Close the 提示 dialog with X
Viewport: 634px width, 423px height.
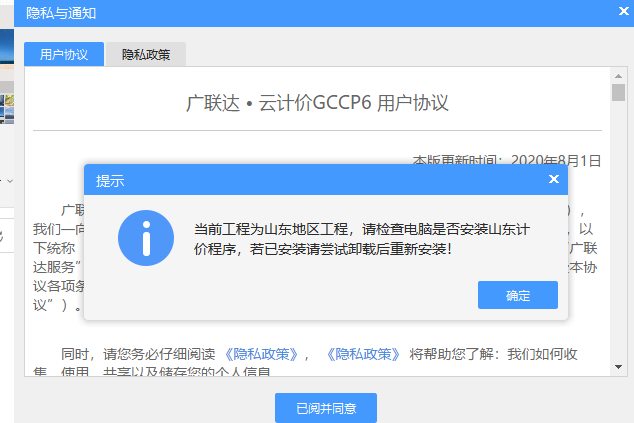(554, 179)
